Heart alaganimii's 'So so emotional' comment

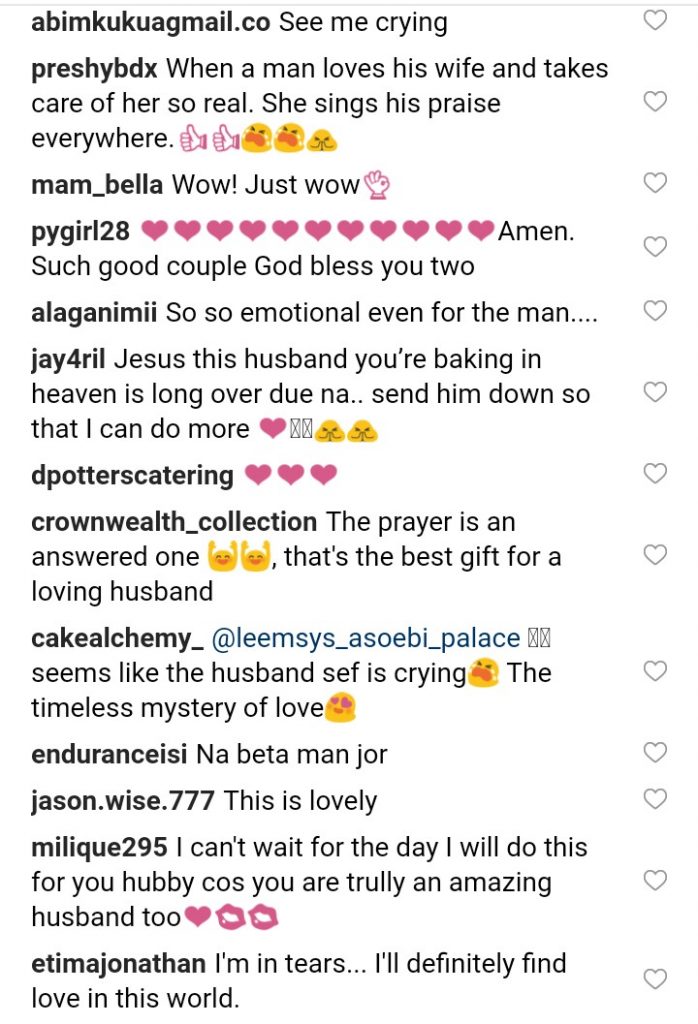[x=654, y=311]
